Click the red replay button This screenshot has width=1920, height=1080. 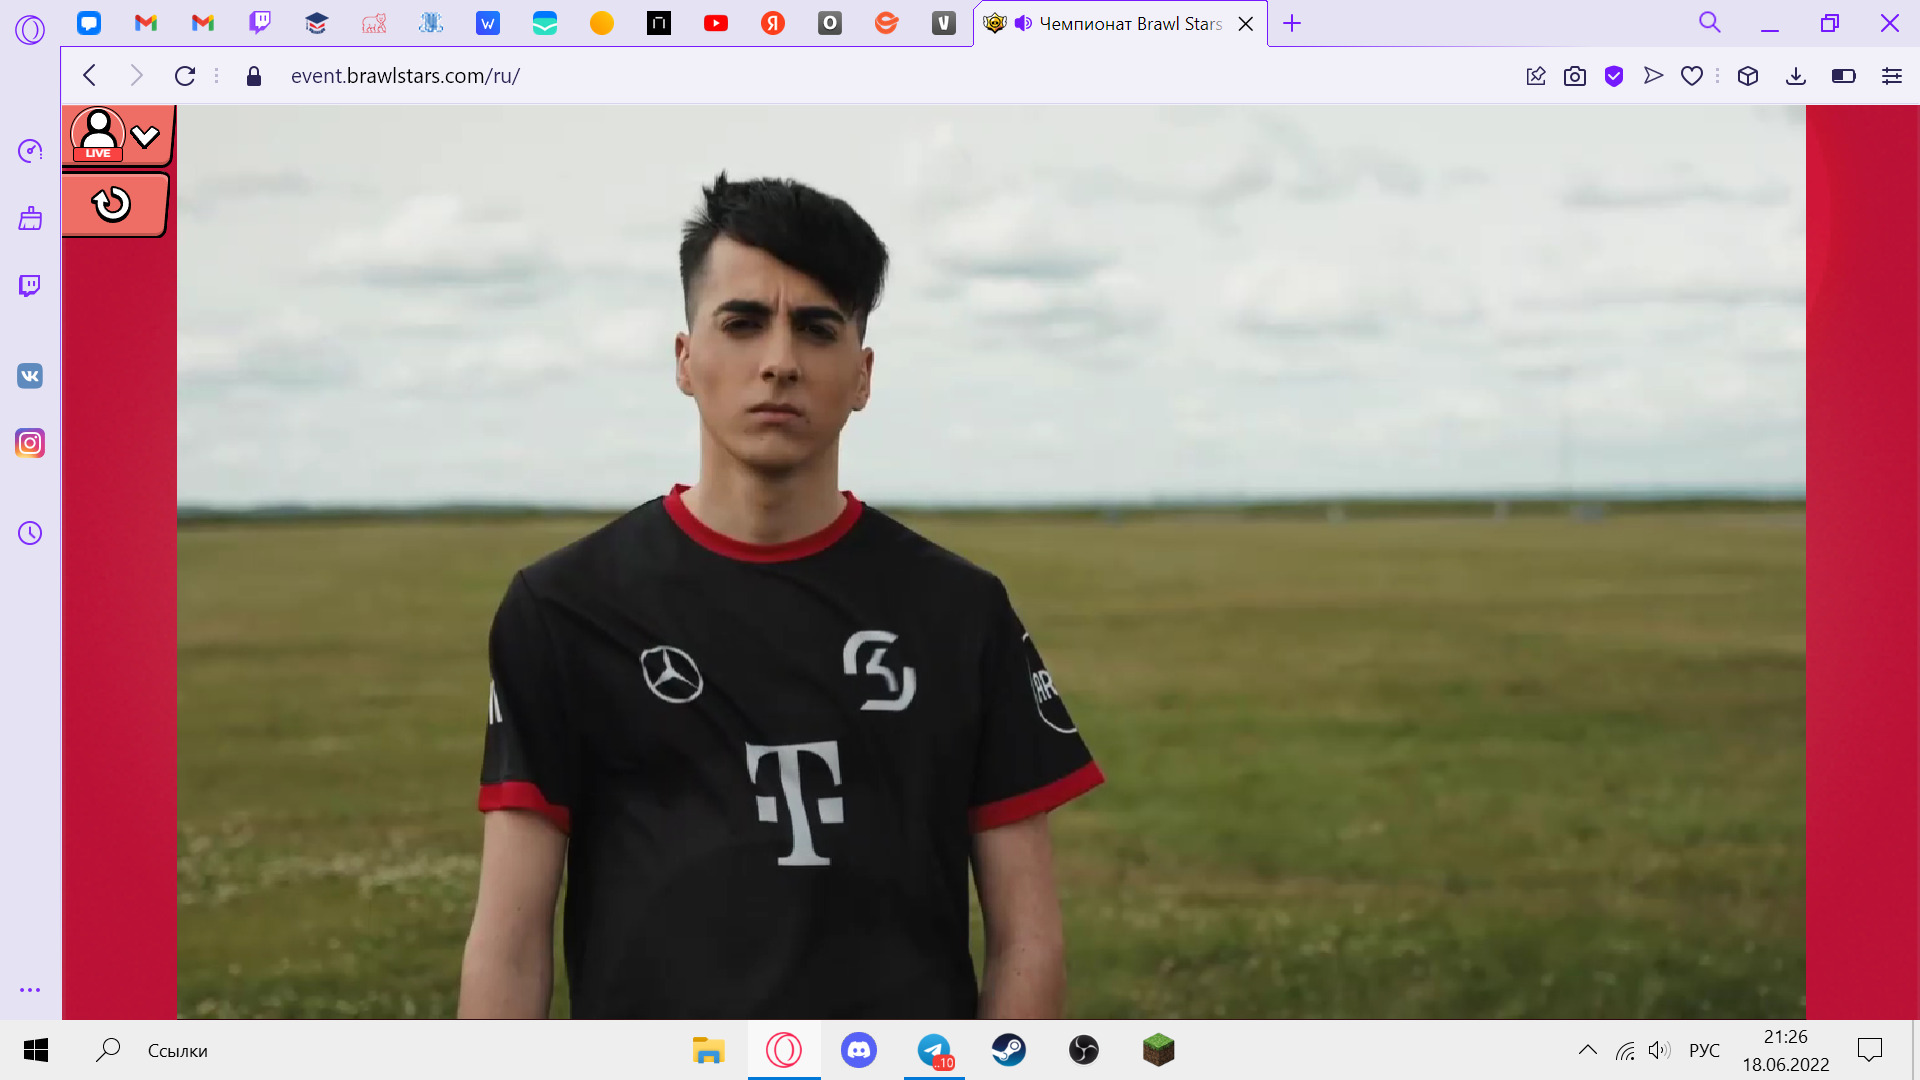(x=112, y=204)
